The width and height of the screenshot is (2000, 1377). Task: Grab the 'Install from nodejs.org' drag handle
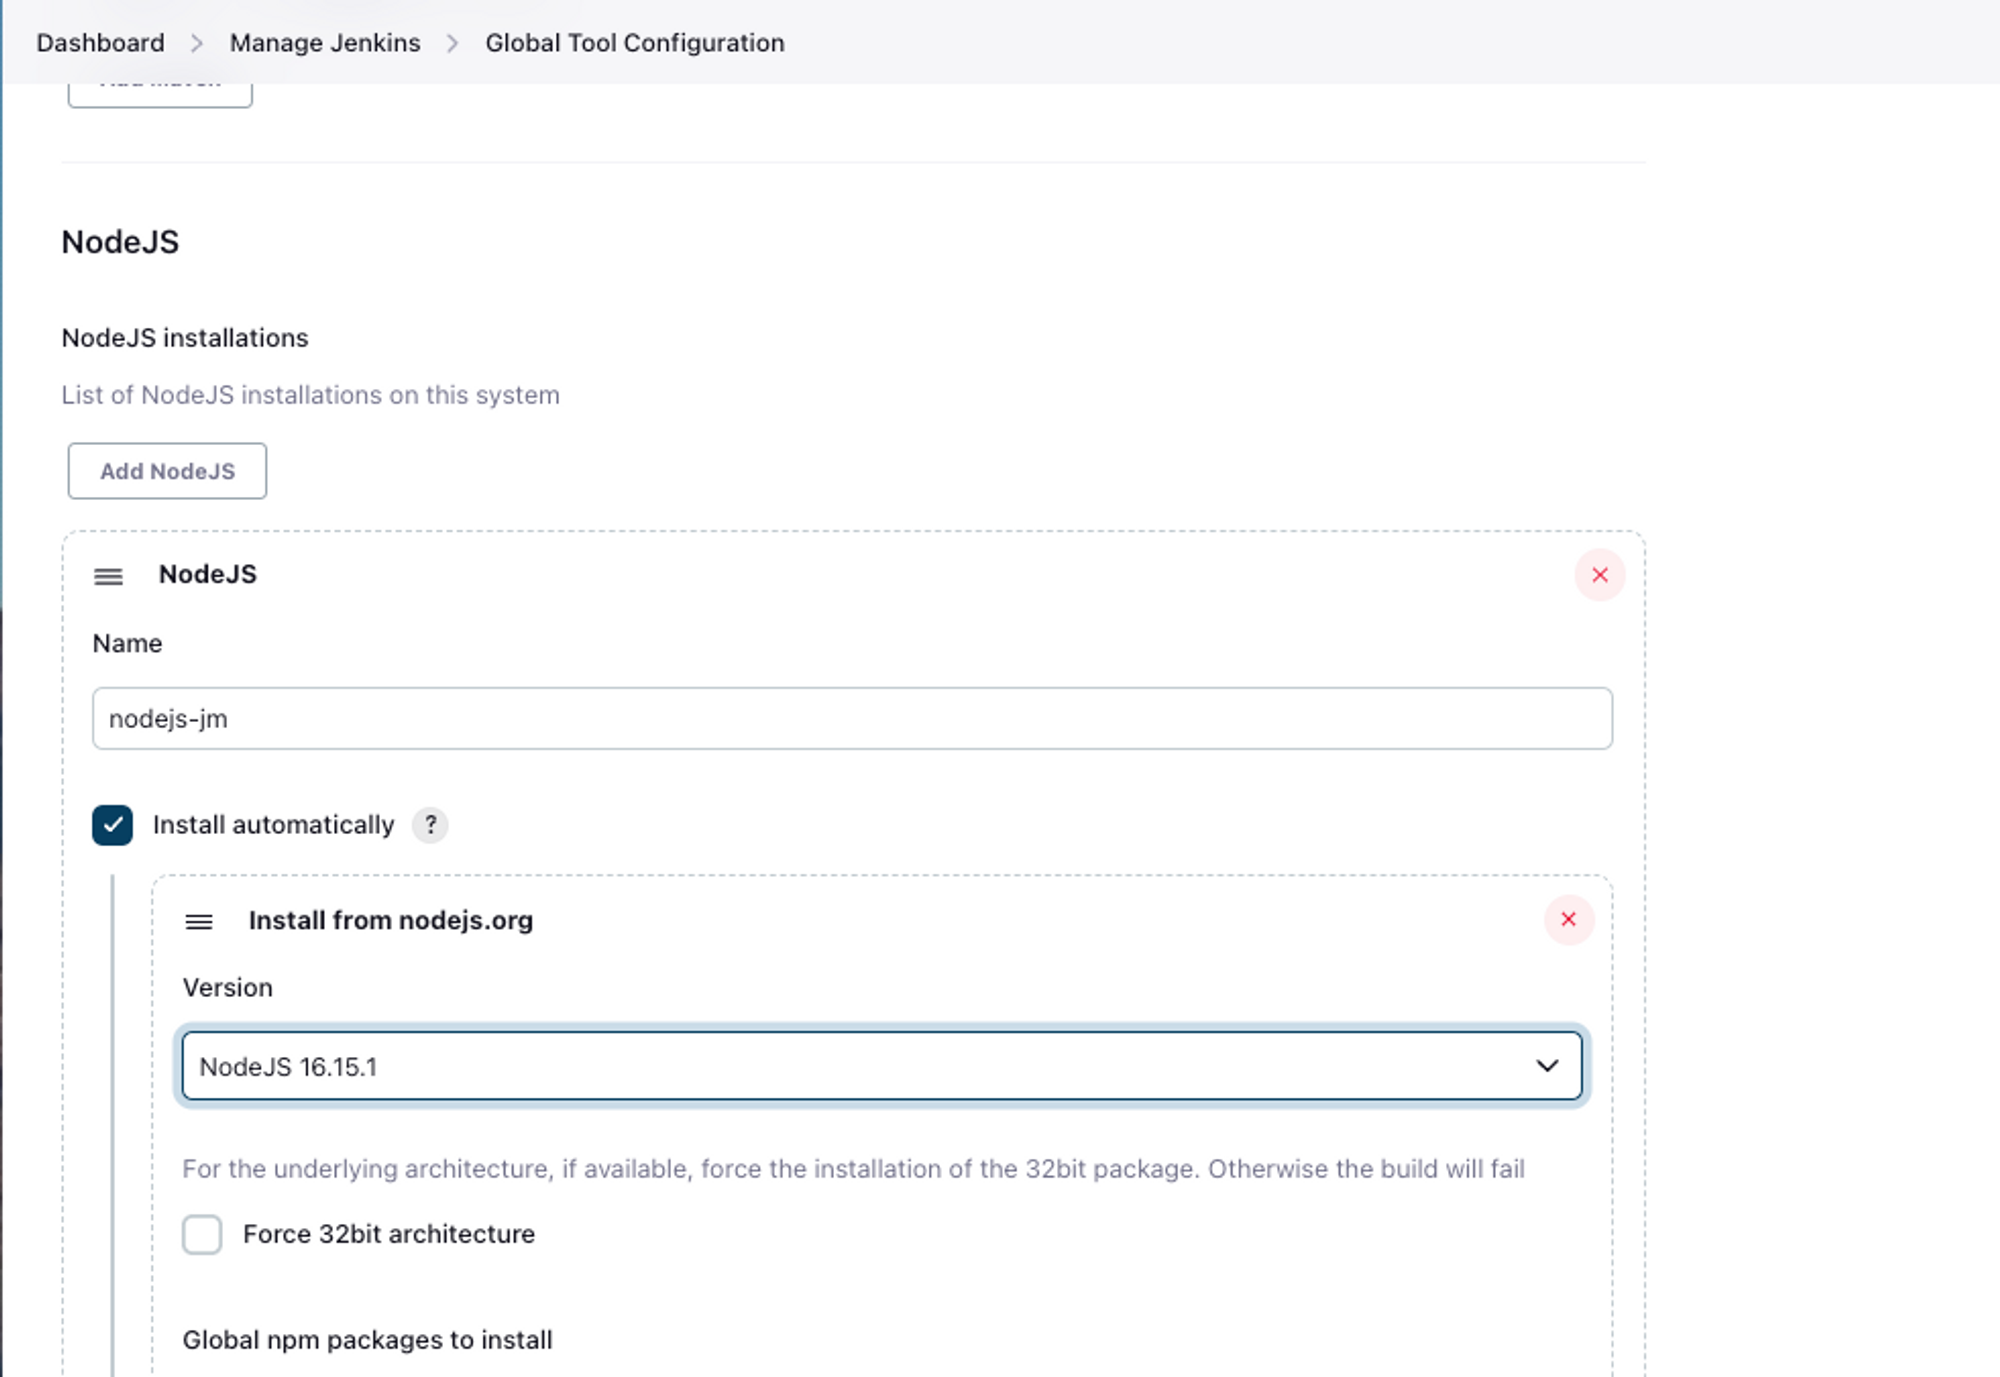[x=199, y=921]
